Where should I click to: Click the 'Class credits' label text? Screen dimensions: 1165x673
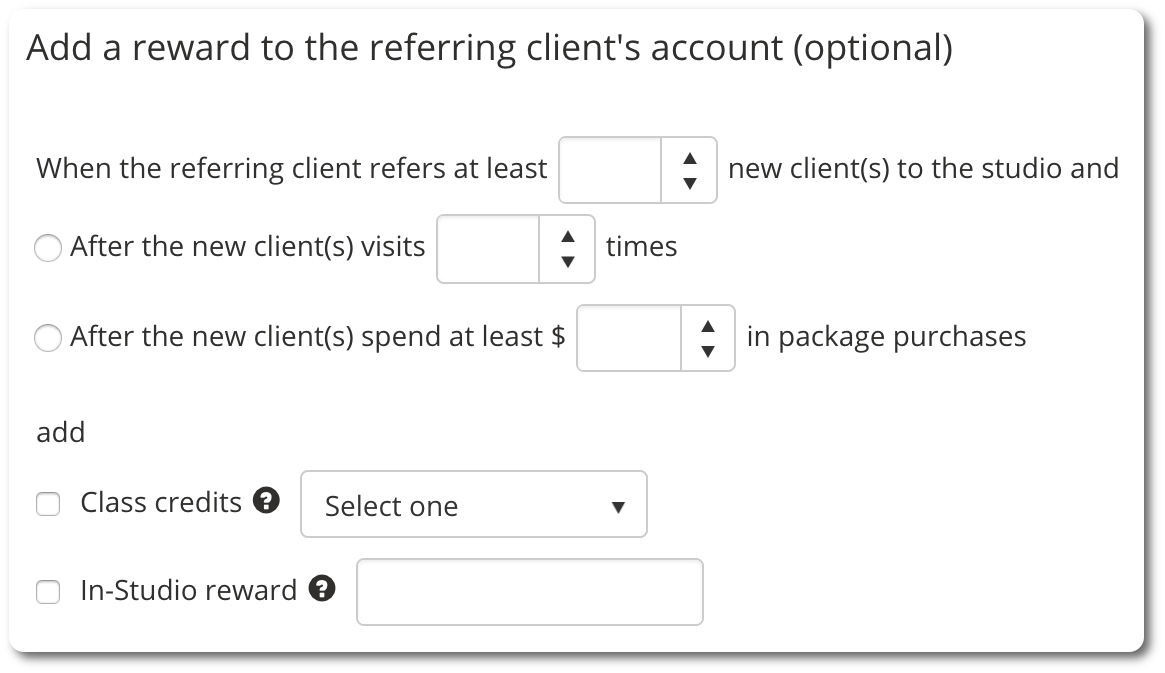[x=161, y=502]
